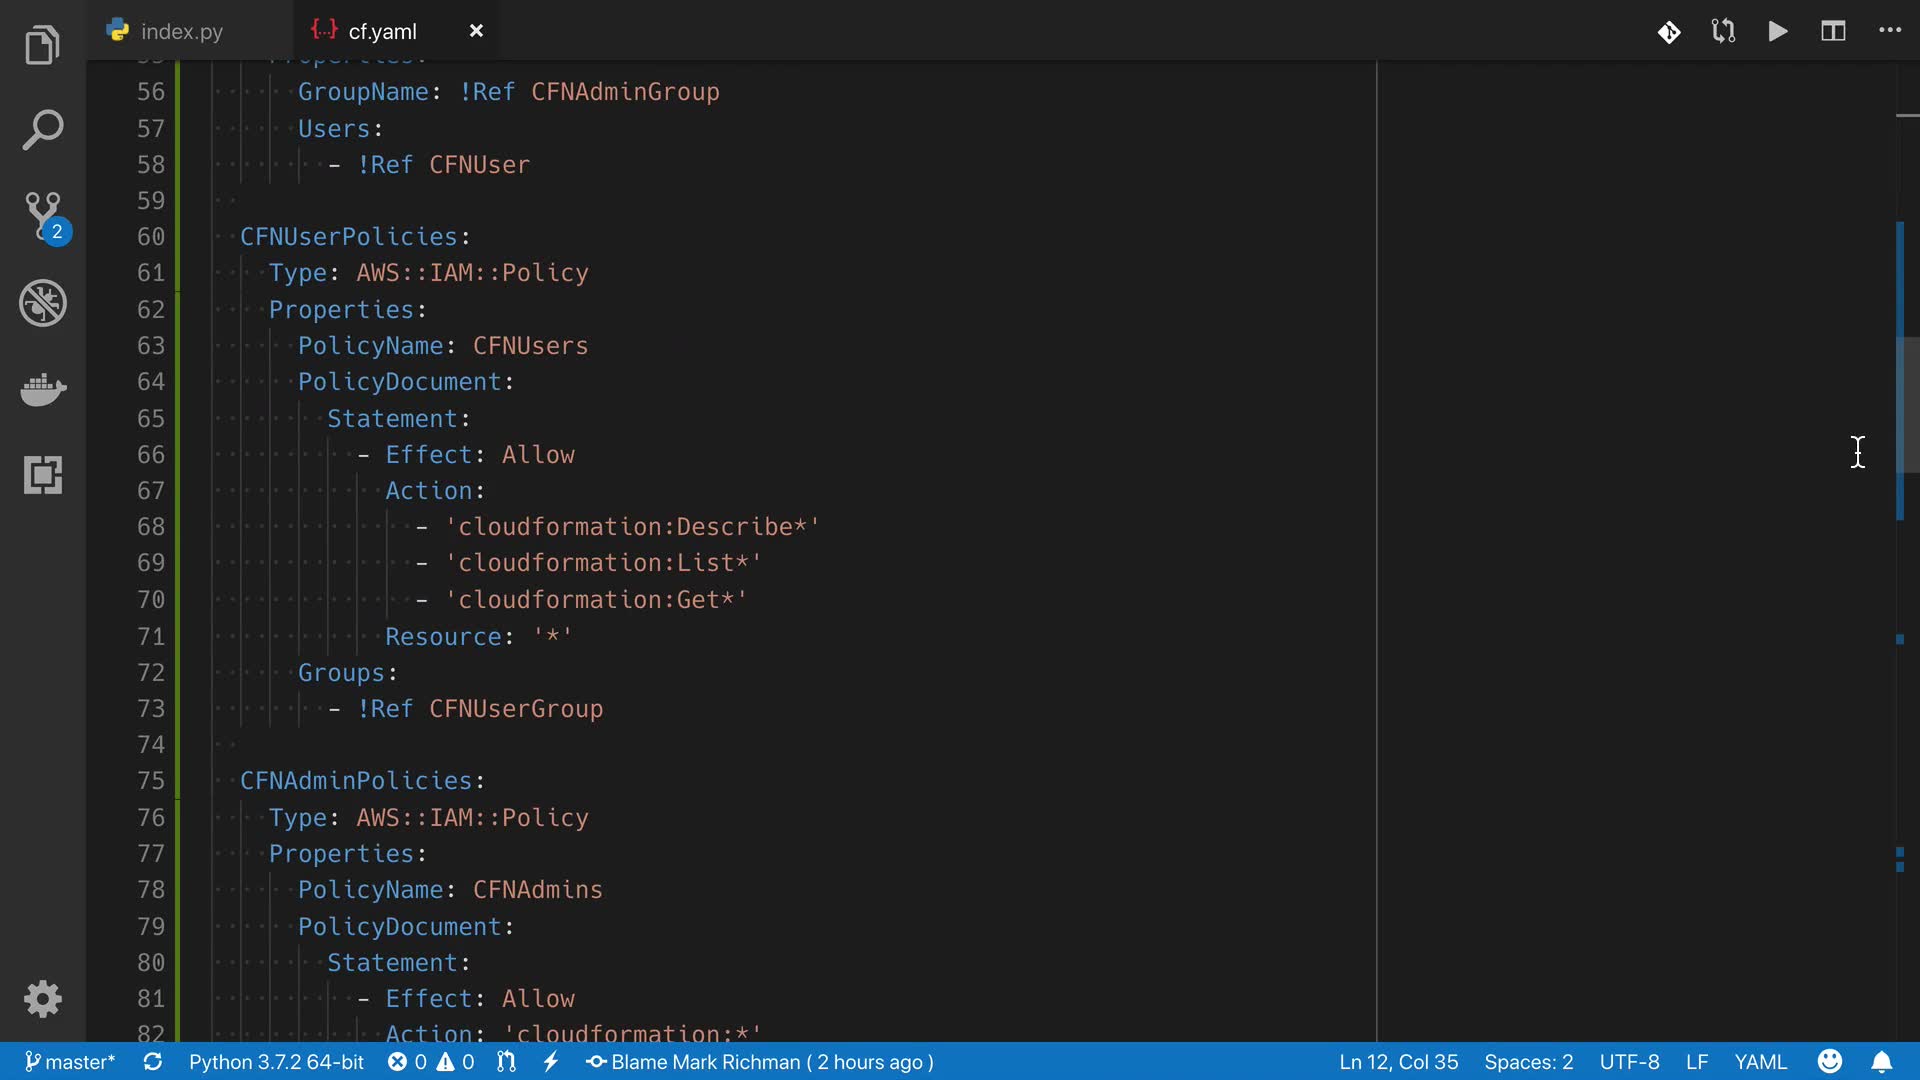Toggle the notifications bell

point(1881,1062)
